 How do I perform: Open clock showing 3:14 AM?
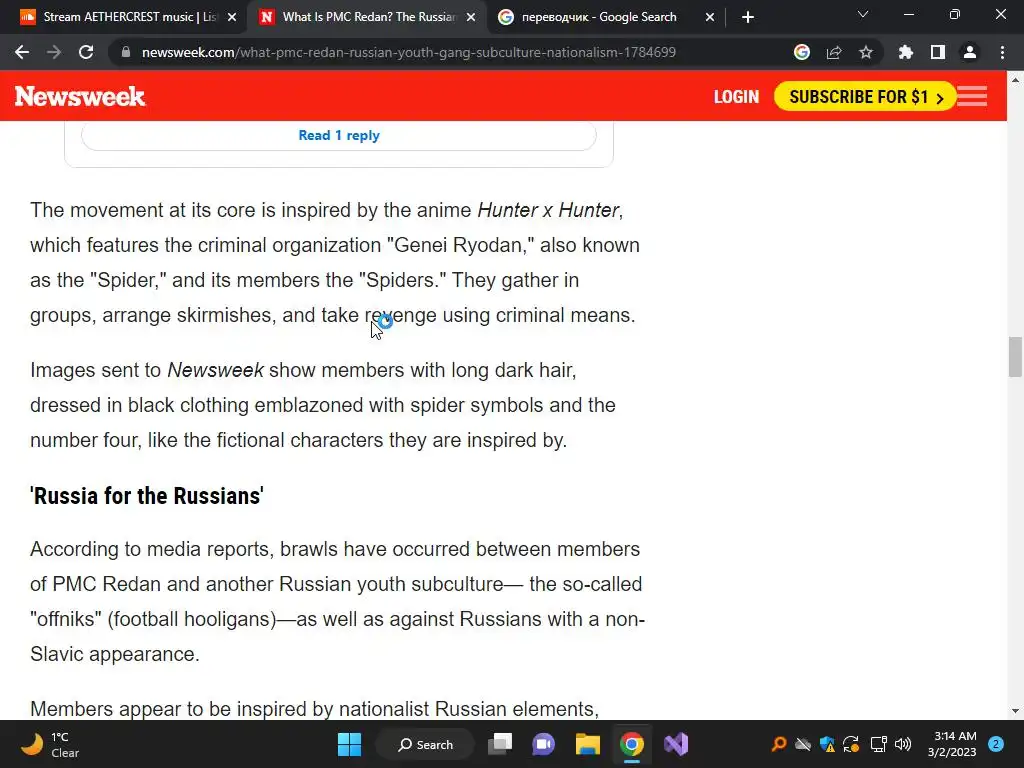coord(952,744)
